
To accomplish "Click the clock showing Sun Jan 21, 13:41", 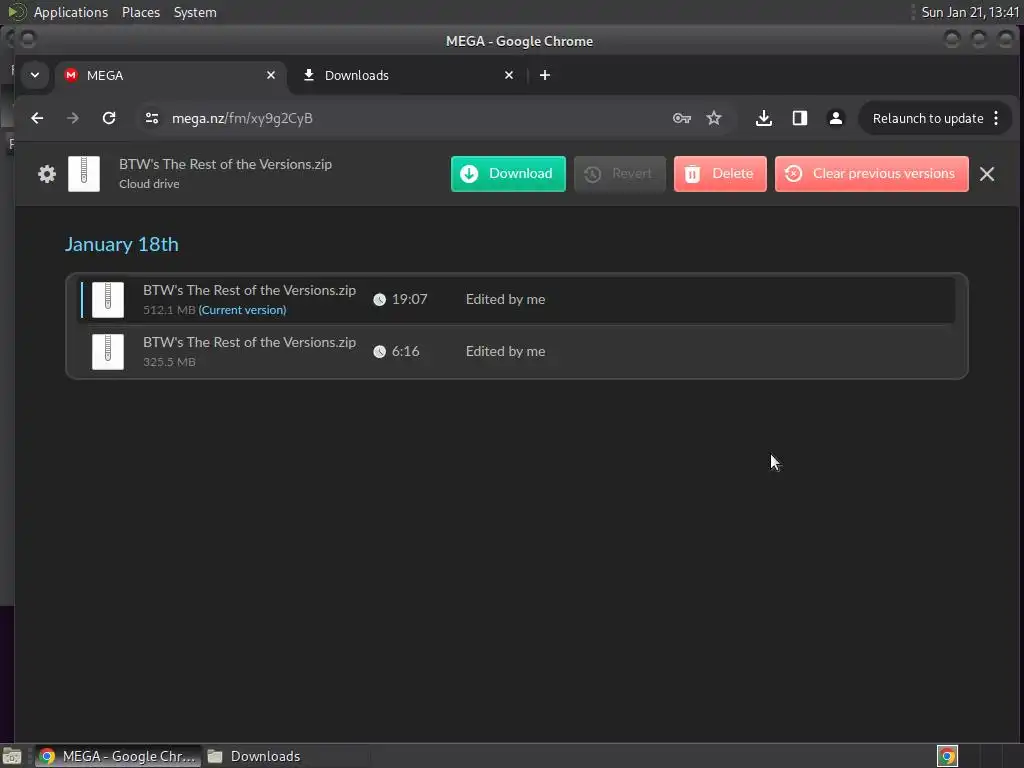I will click(970, 12).
